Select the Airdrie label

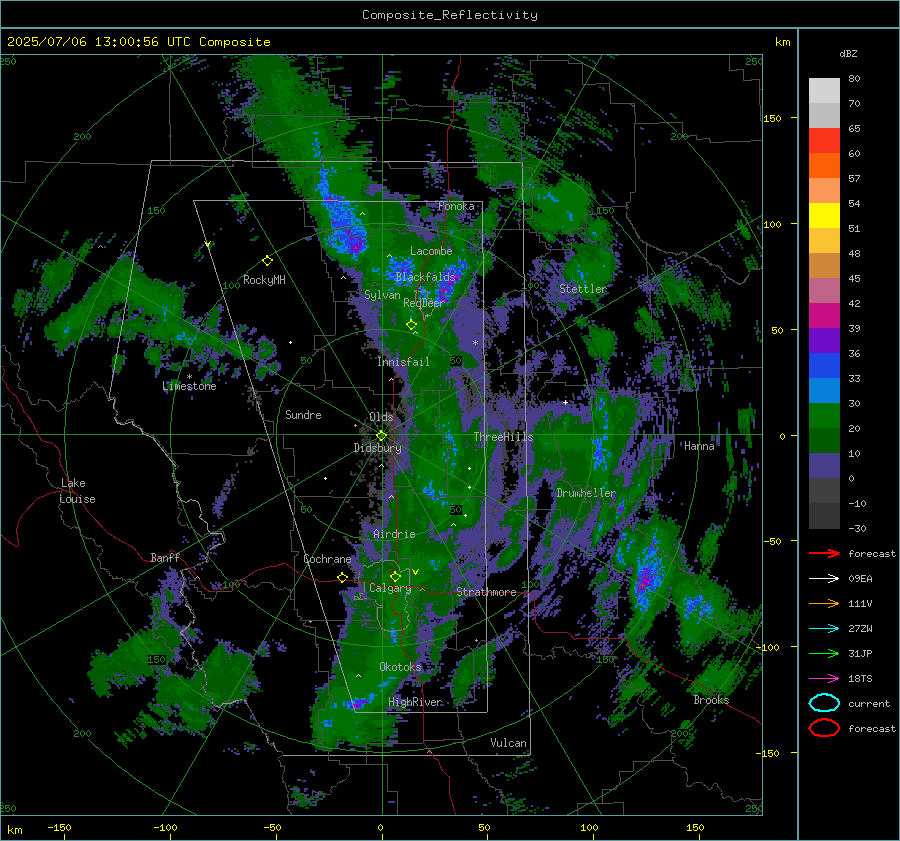(394, 534)
